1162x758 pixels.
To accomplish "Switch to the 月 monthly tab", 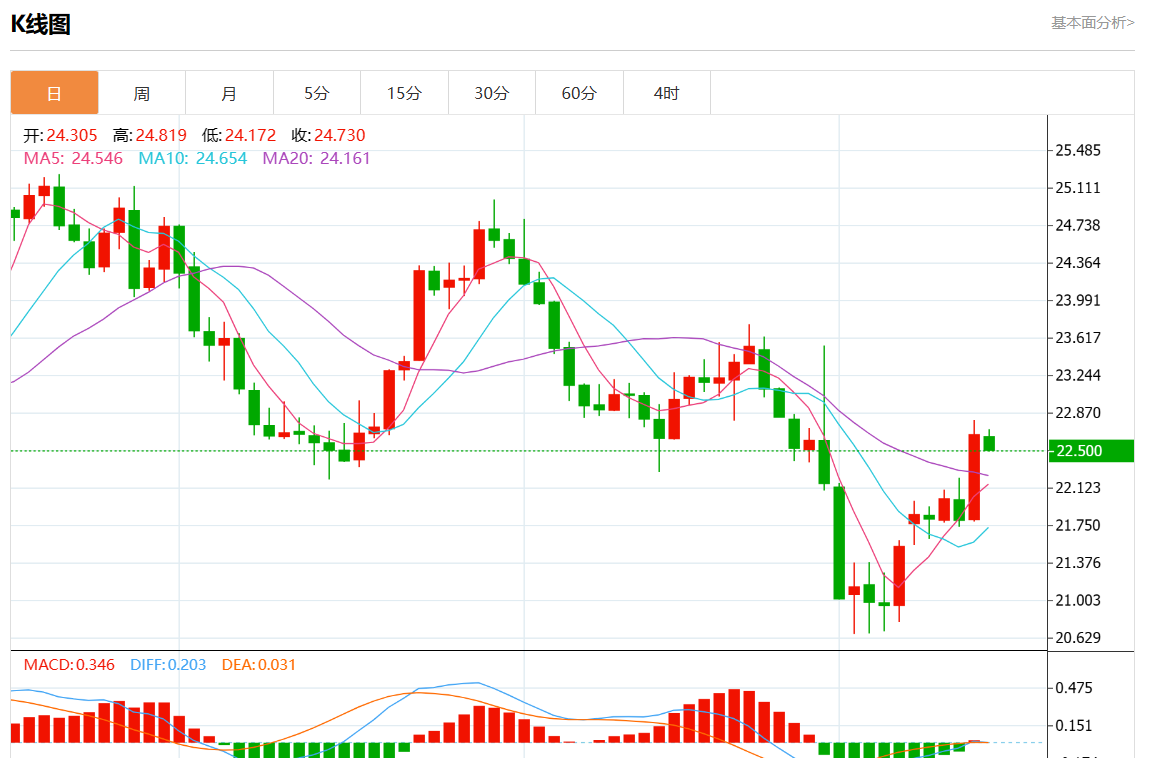I will point(229,93).
